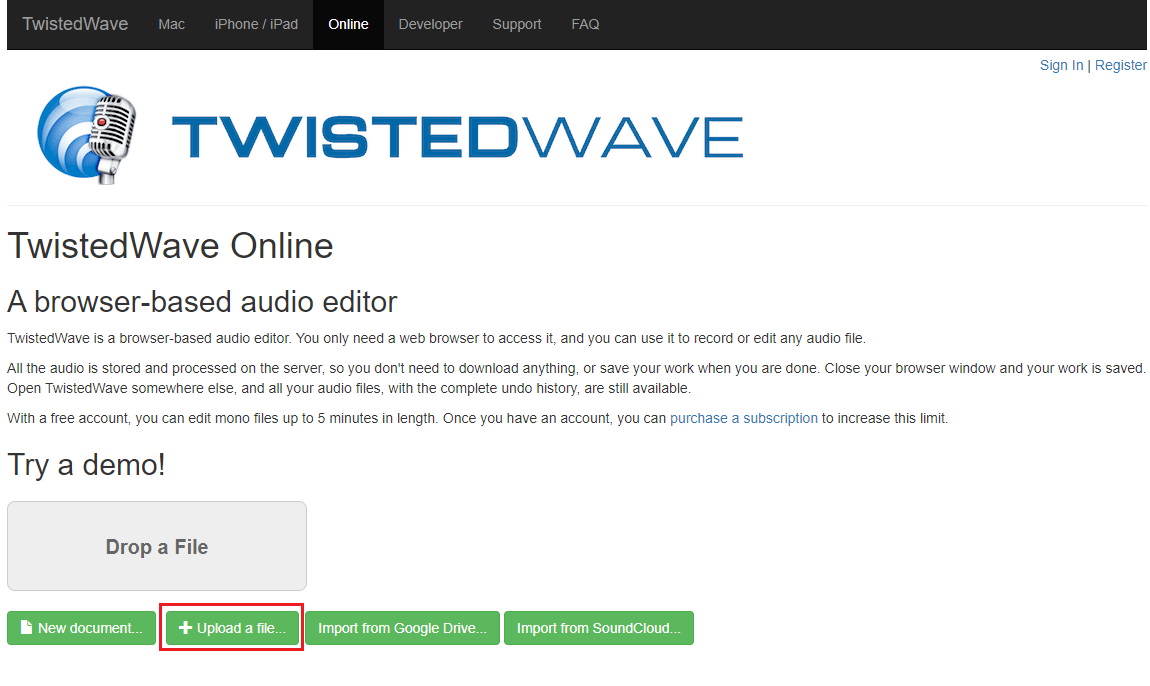Open the iPhone / iPad menu item

pyautogui.click(x=256, y=24)
